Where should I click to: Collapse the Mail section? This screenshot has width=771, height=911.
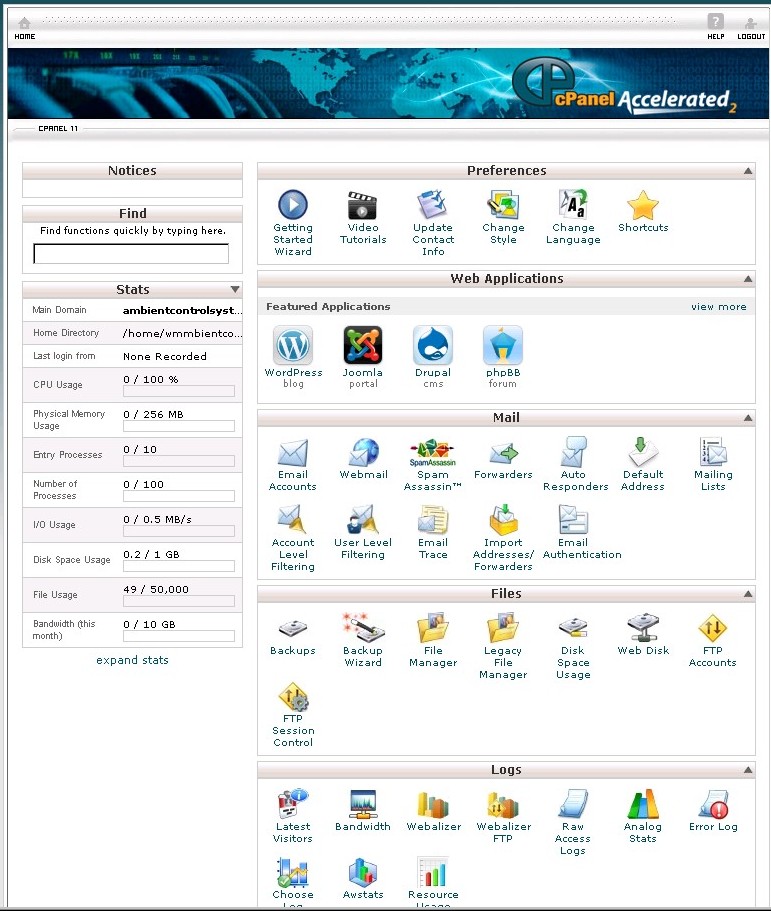pos(748,418)
